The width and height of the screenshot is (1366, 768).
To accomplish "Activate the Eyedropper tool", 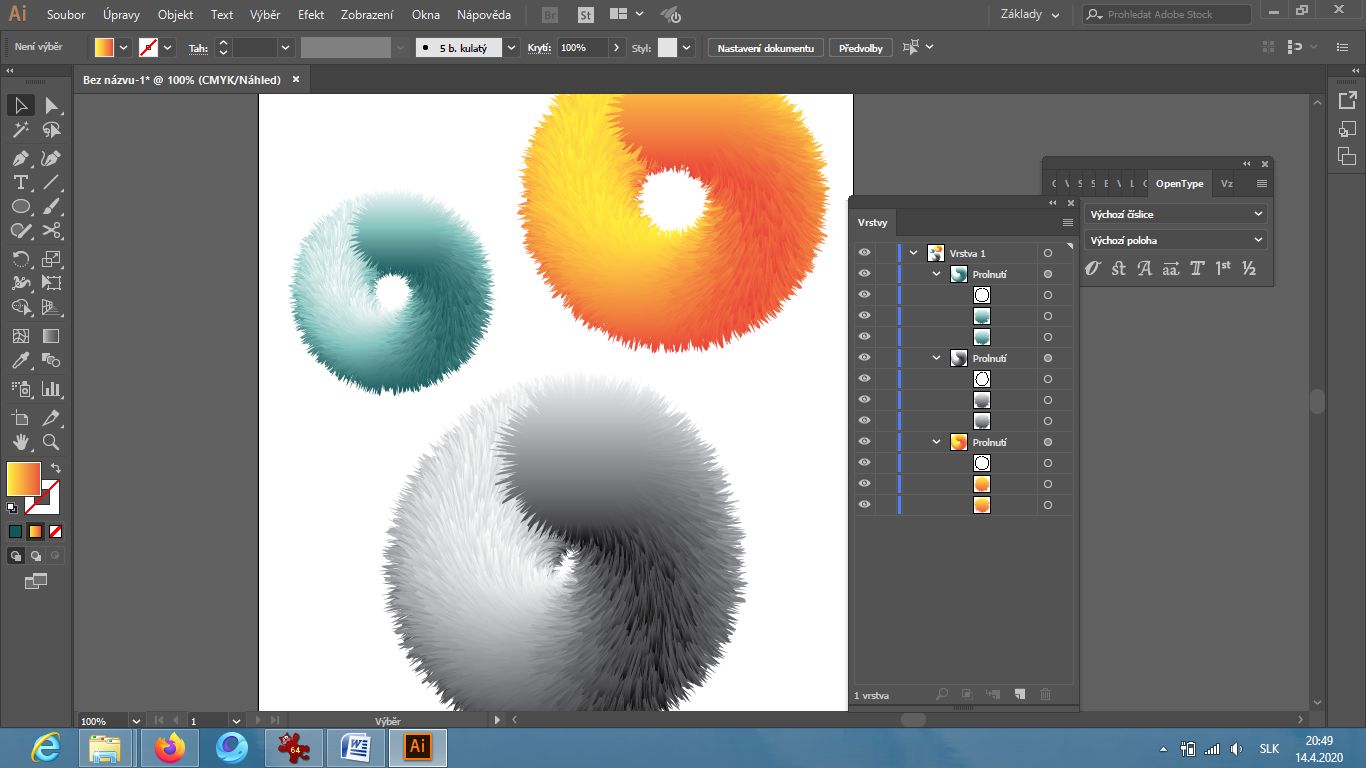I will [20, 361].
